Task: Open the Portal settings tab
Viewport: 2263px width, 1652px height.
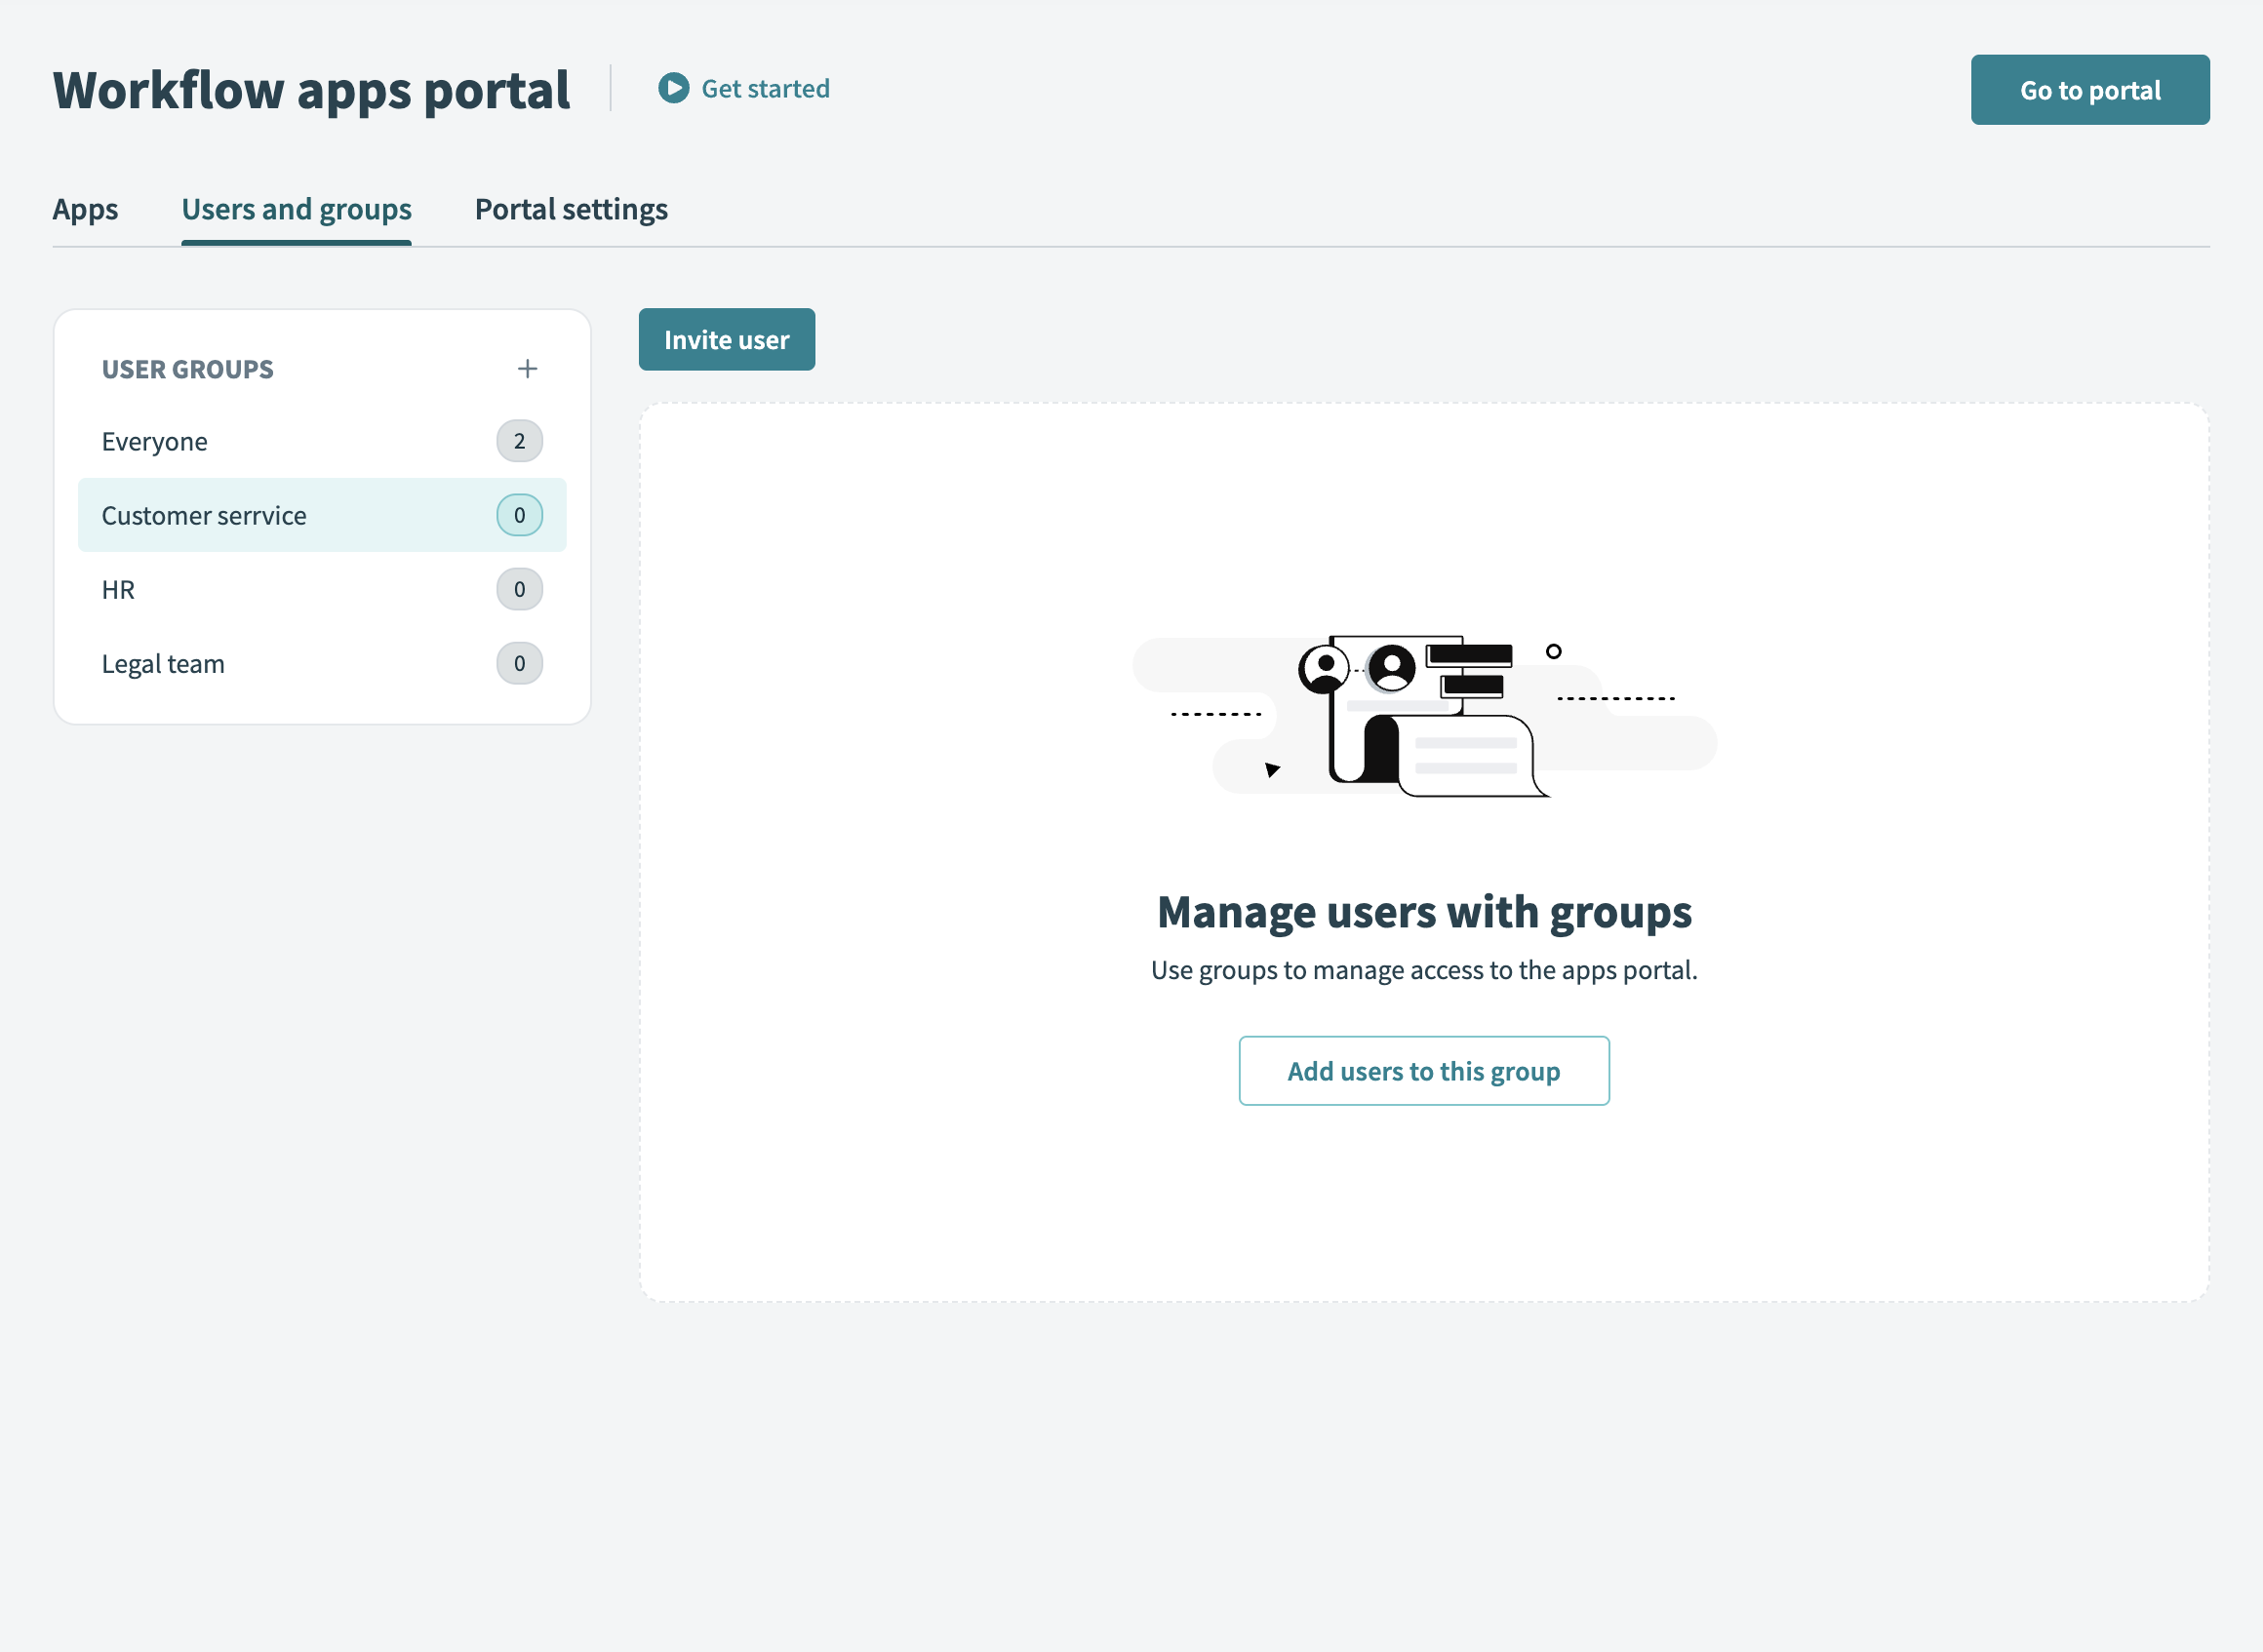Action: [x=571, y=209]
